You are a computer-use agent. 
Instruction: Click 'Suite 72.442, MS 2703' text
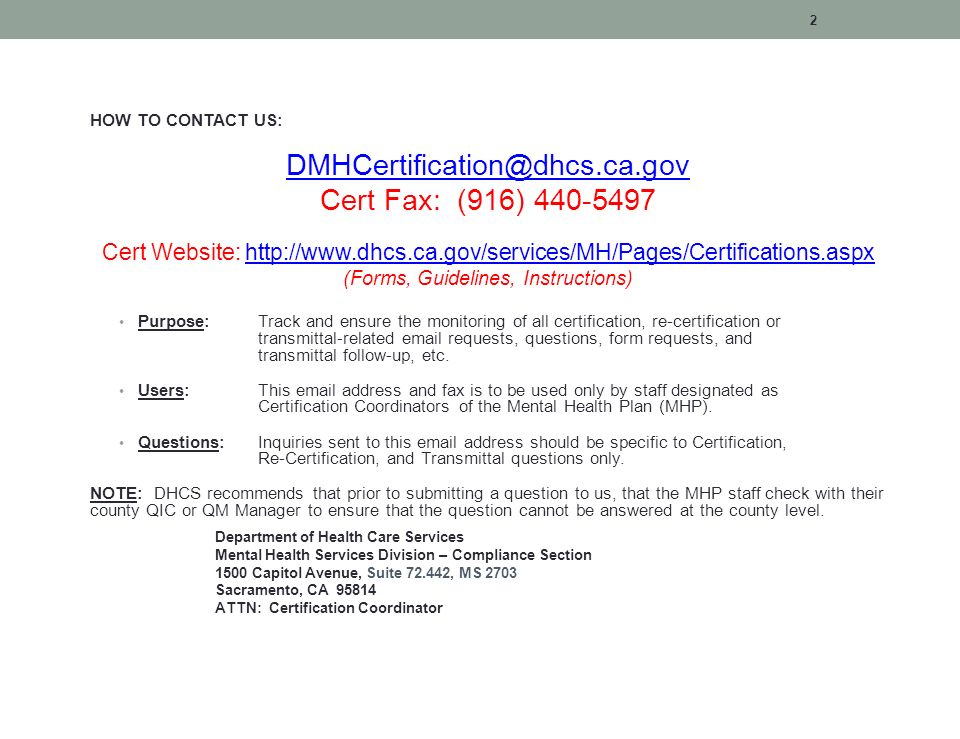[441, 573]
